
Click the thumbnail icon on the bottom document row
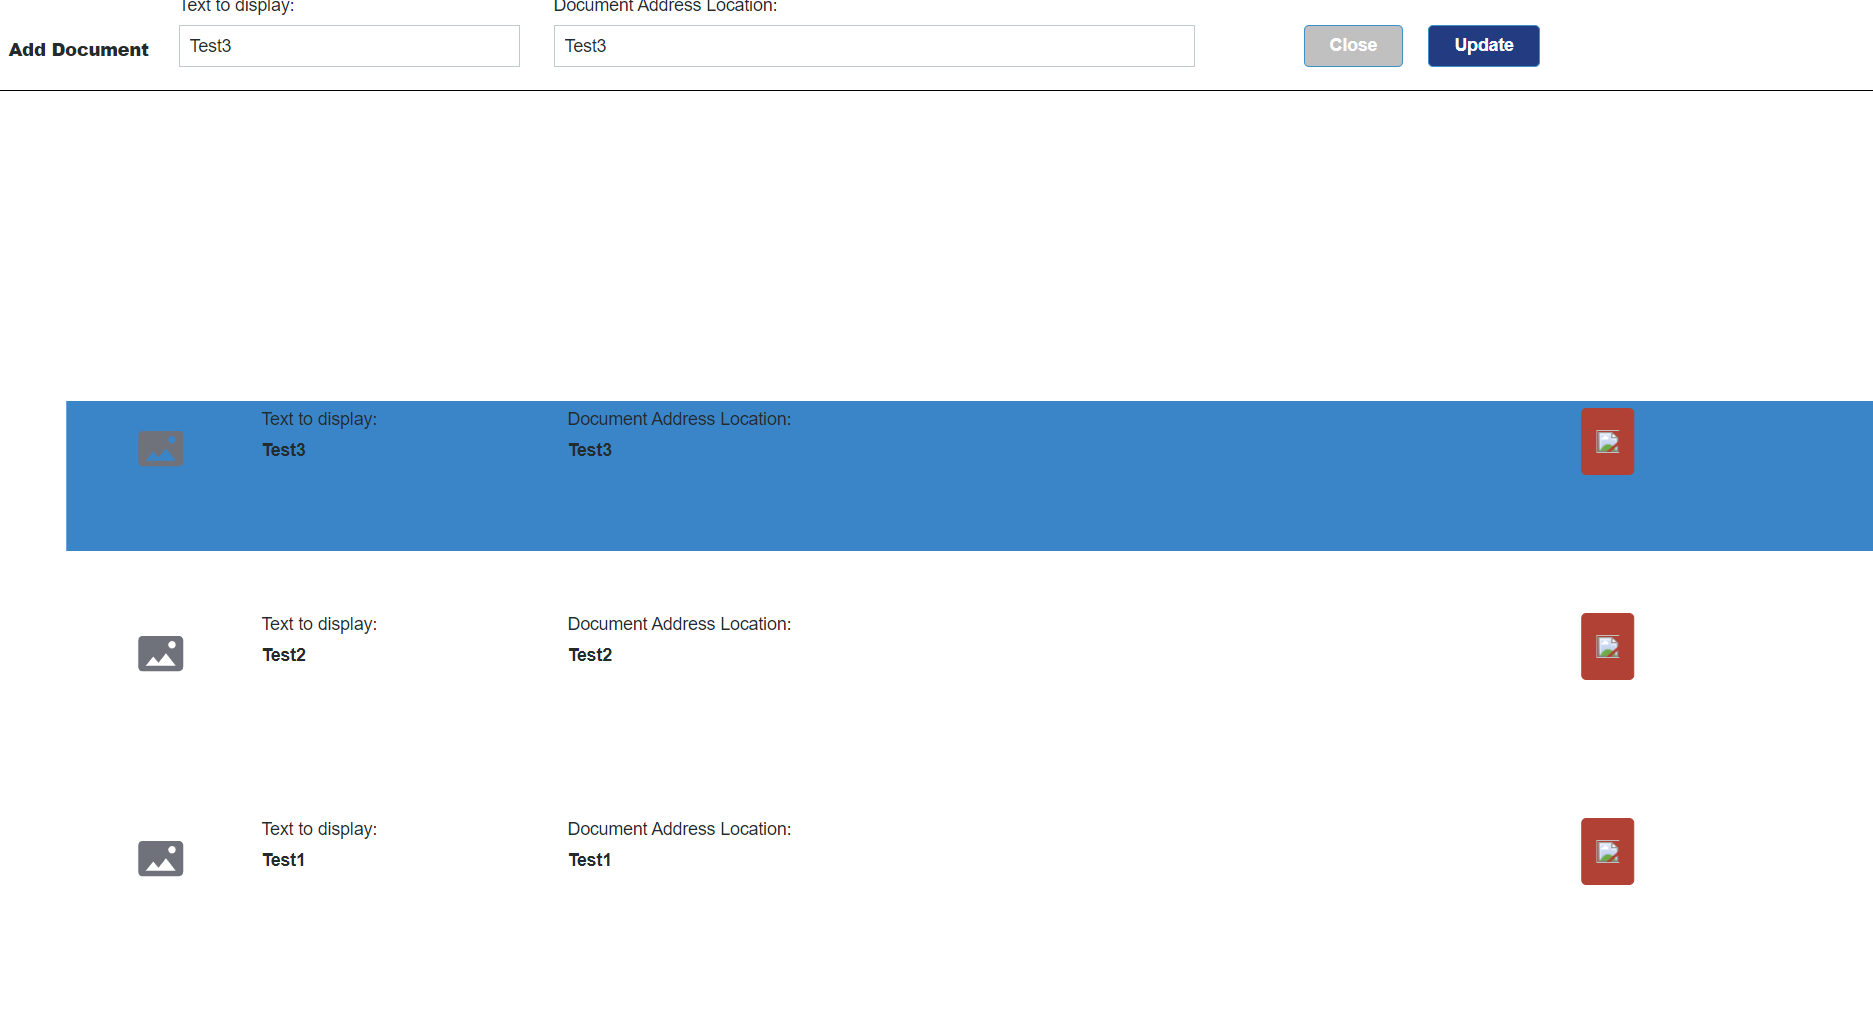click(160, 858)
